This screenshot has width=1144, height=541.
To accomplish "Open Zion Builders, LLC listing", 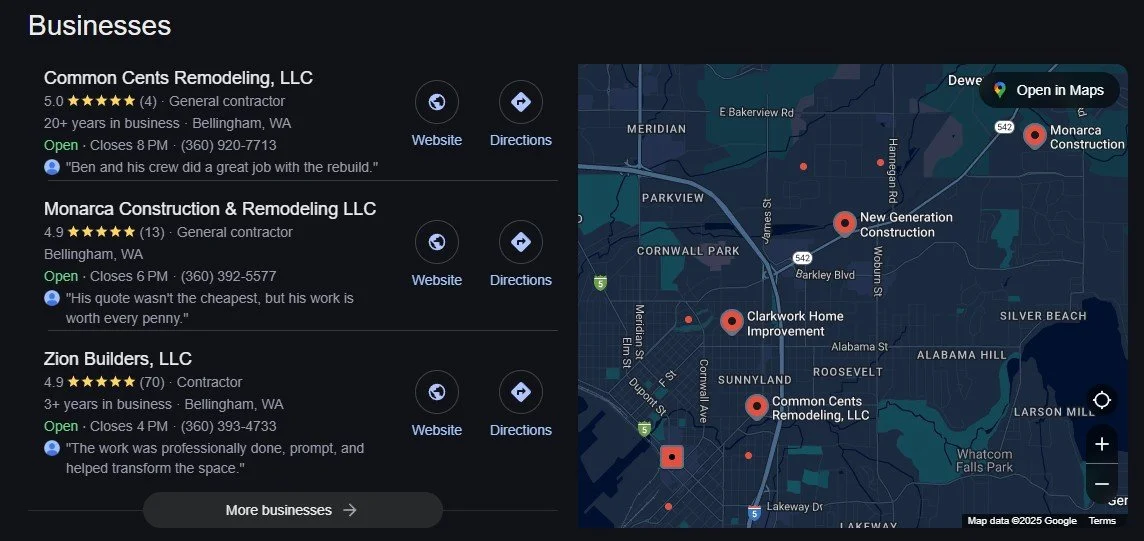I will pos(117,359).
